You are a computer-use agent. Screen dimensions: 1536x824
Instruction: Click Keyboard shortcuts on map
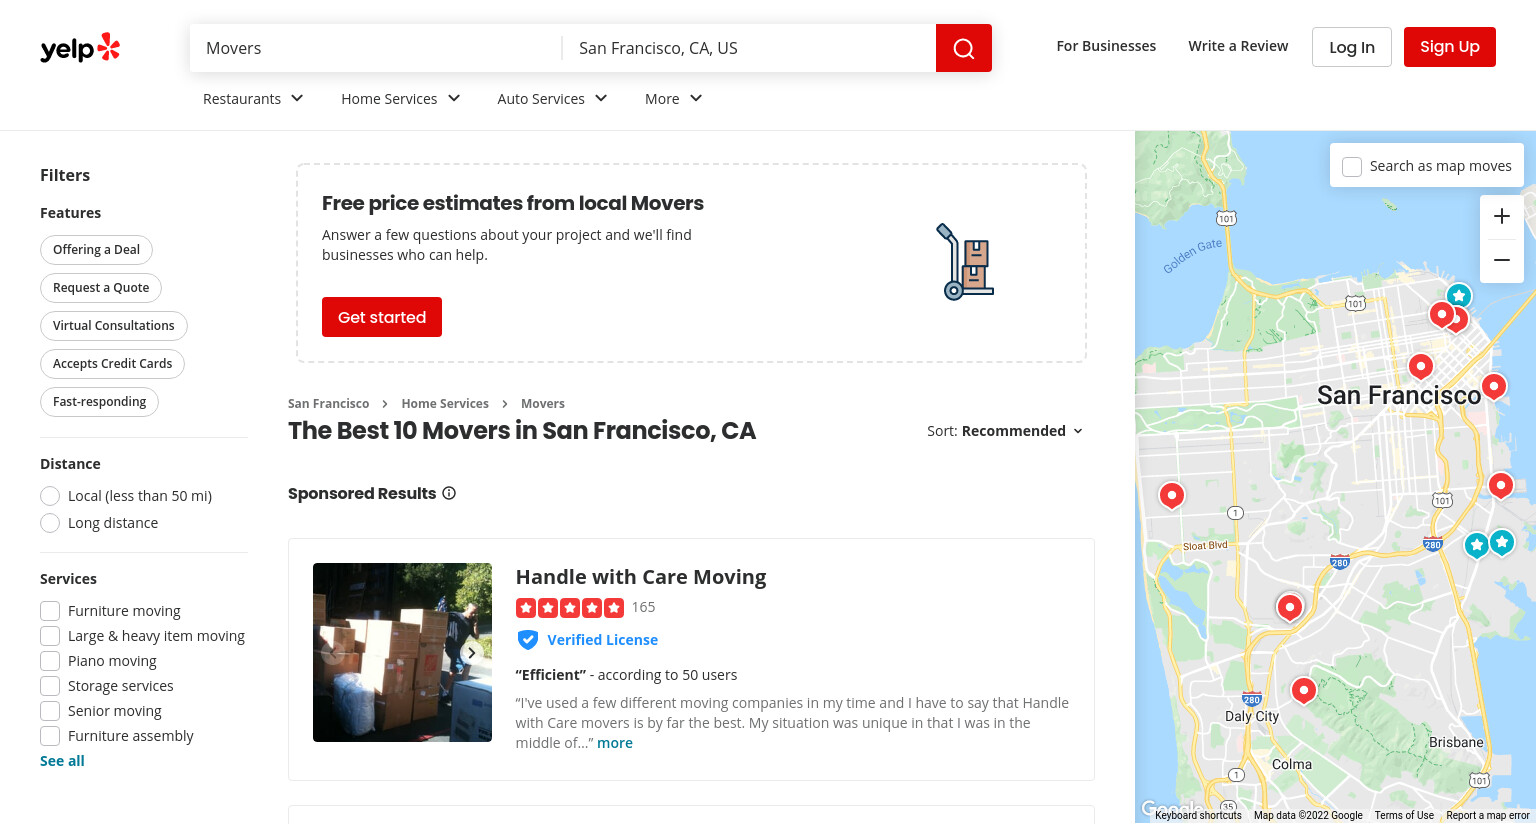1198,816
